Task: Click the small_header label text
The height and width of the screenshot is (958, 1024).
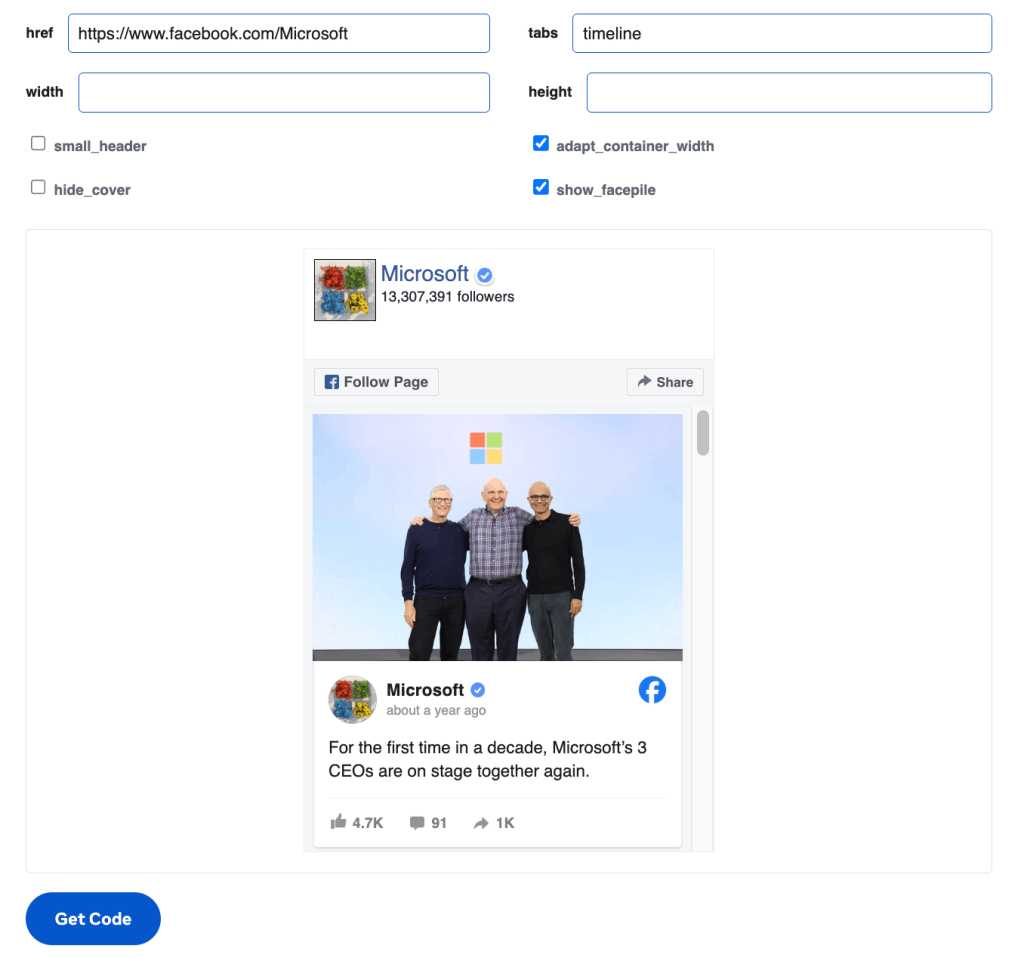Action: pos(100,146)
